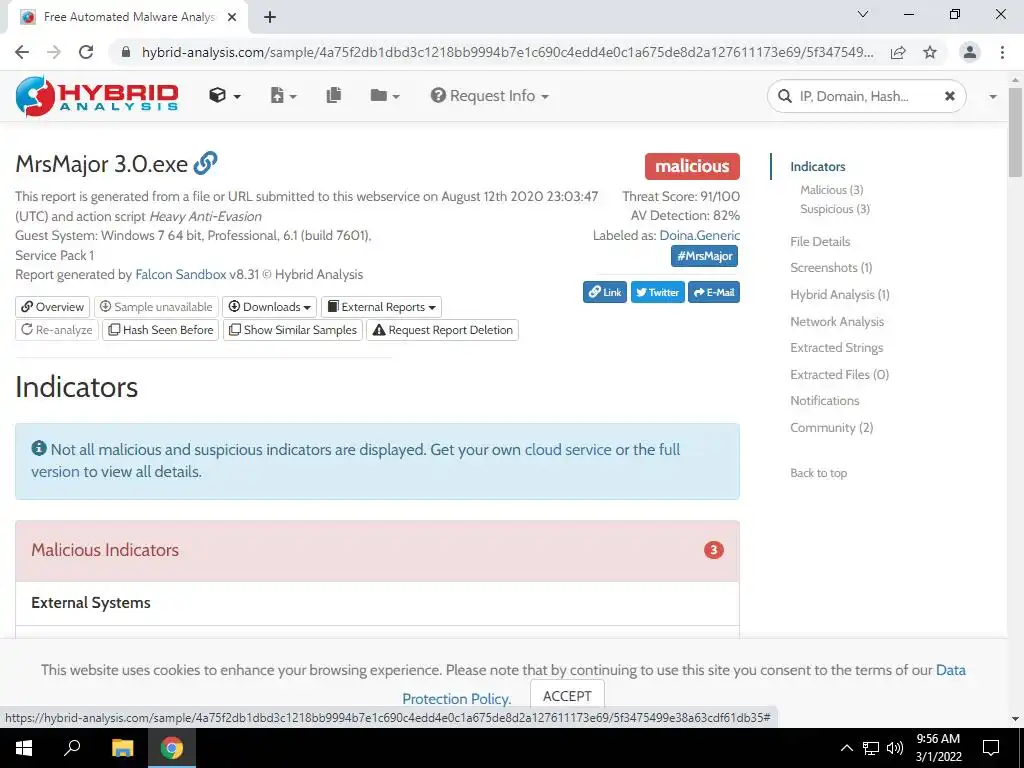Share report via Twitter button
Image resolution: width=1024 pixels, height=768 pixels.
(x=658, y=292)
